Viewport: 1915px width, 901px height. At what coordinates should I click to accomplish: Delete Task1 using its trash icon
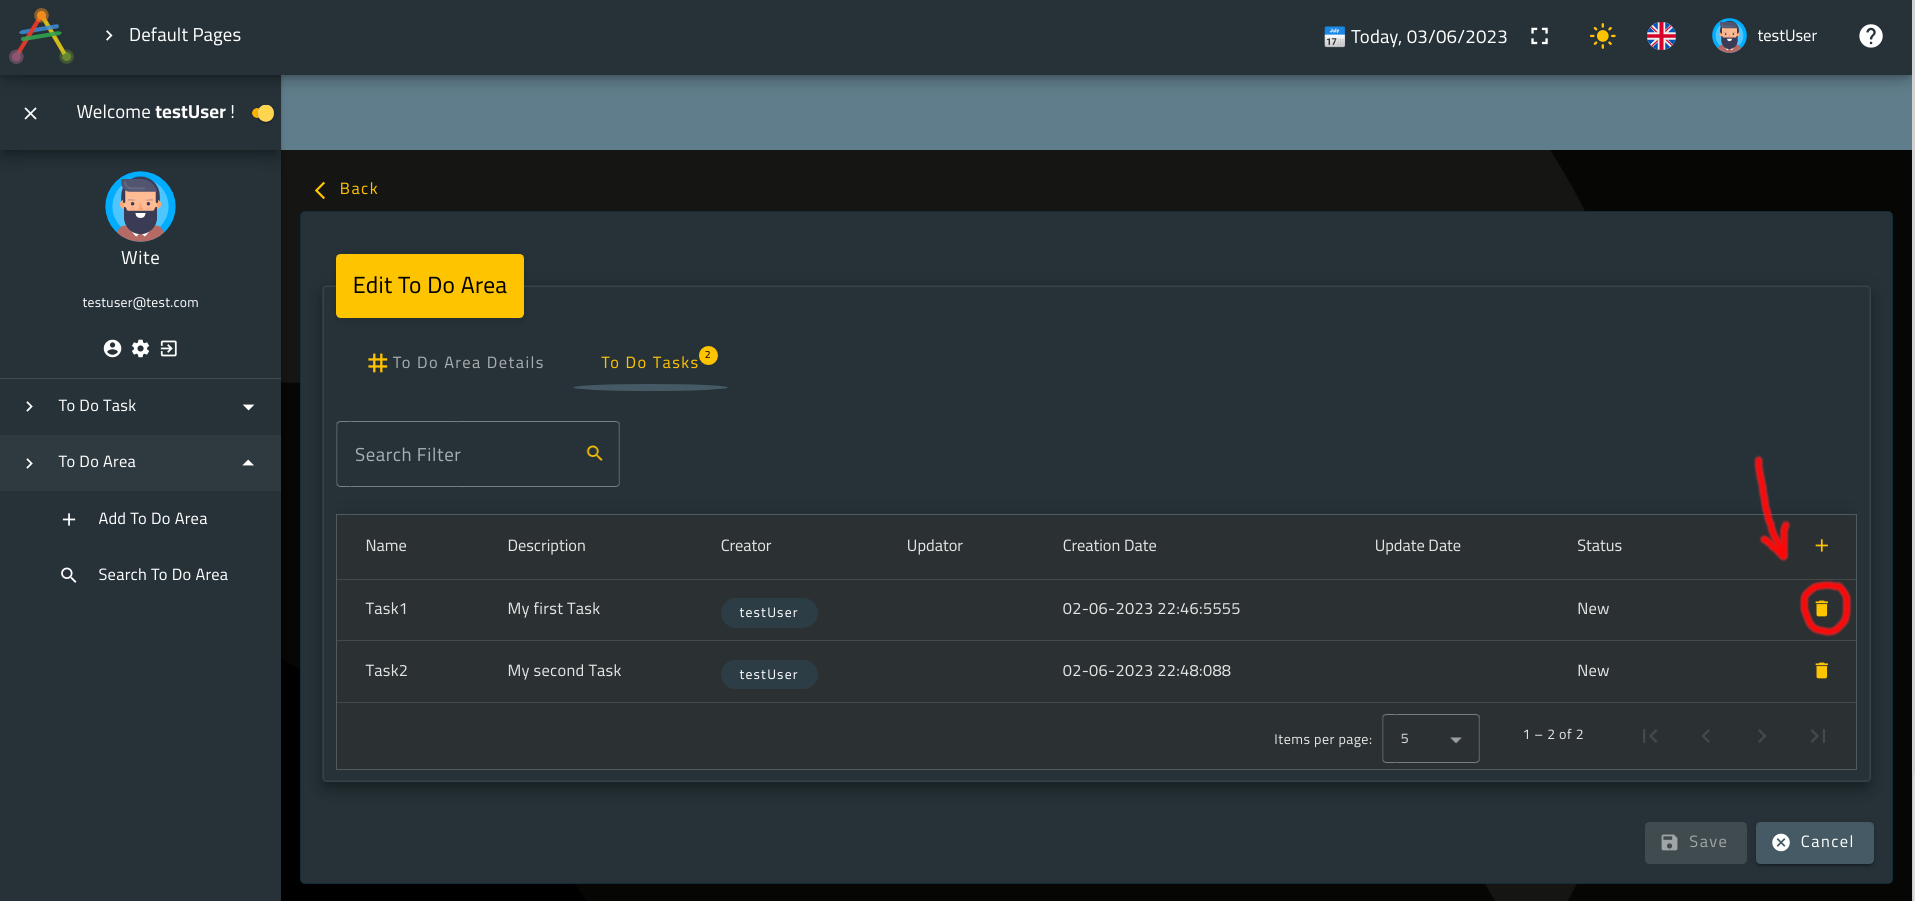coord(1821,608)
